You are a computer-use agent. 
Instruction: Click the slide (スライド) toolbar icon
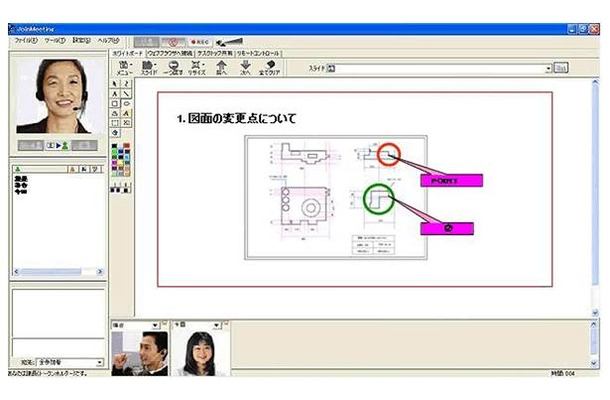(x=149, y=68)
